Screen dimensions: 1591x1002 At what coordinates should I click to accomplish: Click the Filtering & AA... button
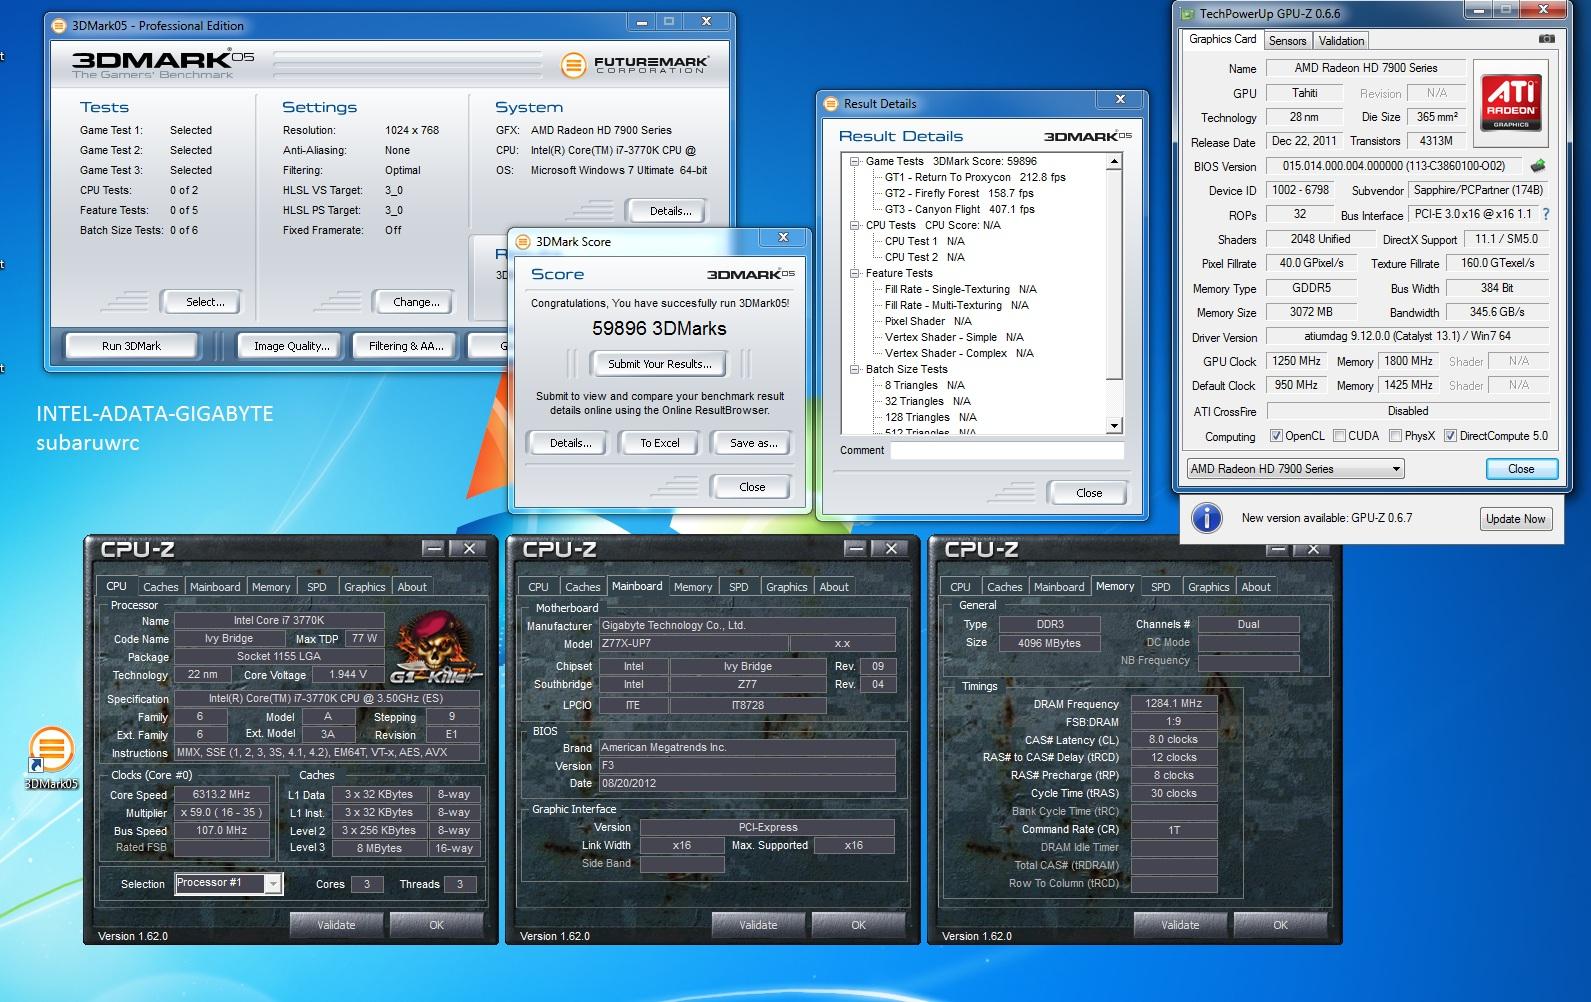[x=406, y=346]
